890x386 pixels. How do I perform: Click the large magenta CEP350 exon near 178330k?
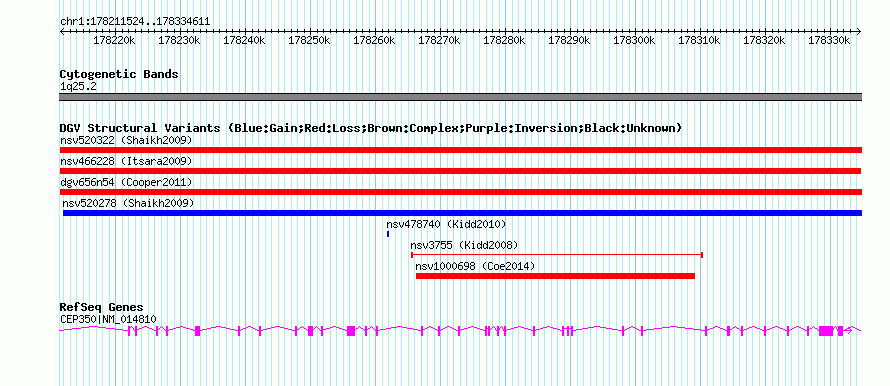pos(826,330)
